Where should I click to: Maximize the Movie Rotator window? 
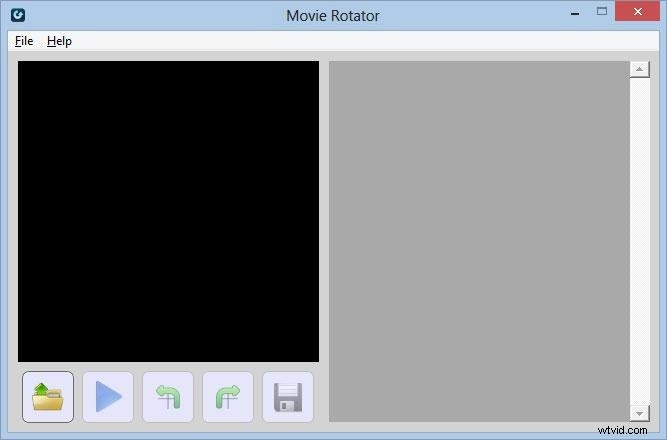coord(601,11)
